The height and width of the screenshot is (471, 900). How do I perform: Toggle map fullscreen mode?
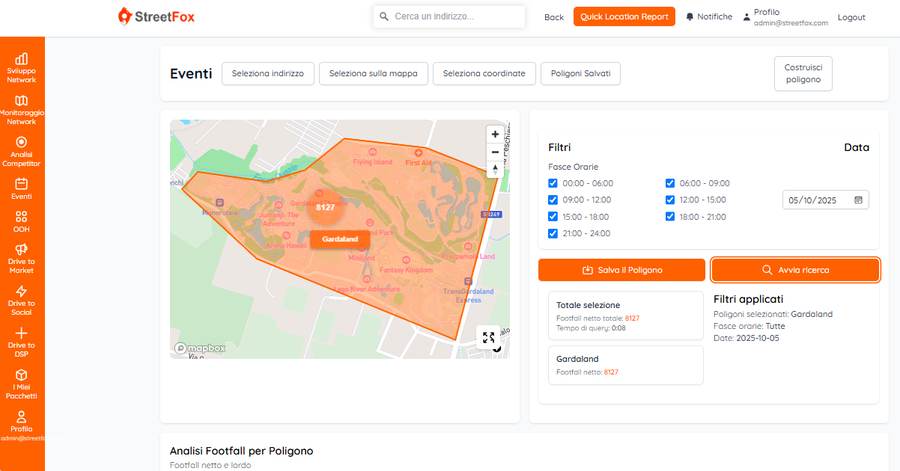488,338
